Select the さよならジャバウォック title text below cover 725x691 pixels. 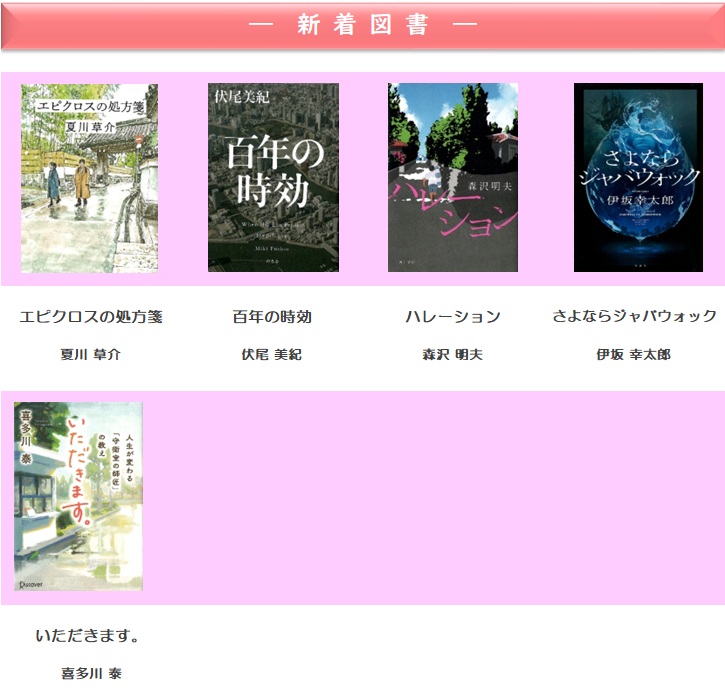coord(634,316)
